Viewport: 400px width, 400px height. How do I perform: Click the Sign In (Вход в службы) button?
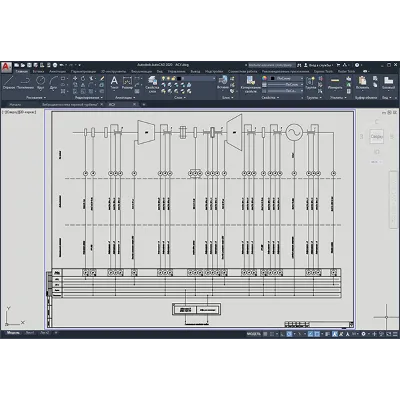(319, 65)
